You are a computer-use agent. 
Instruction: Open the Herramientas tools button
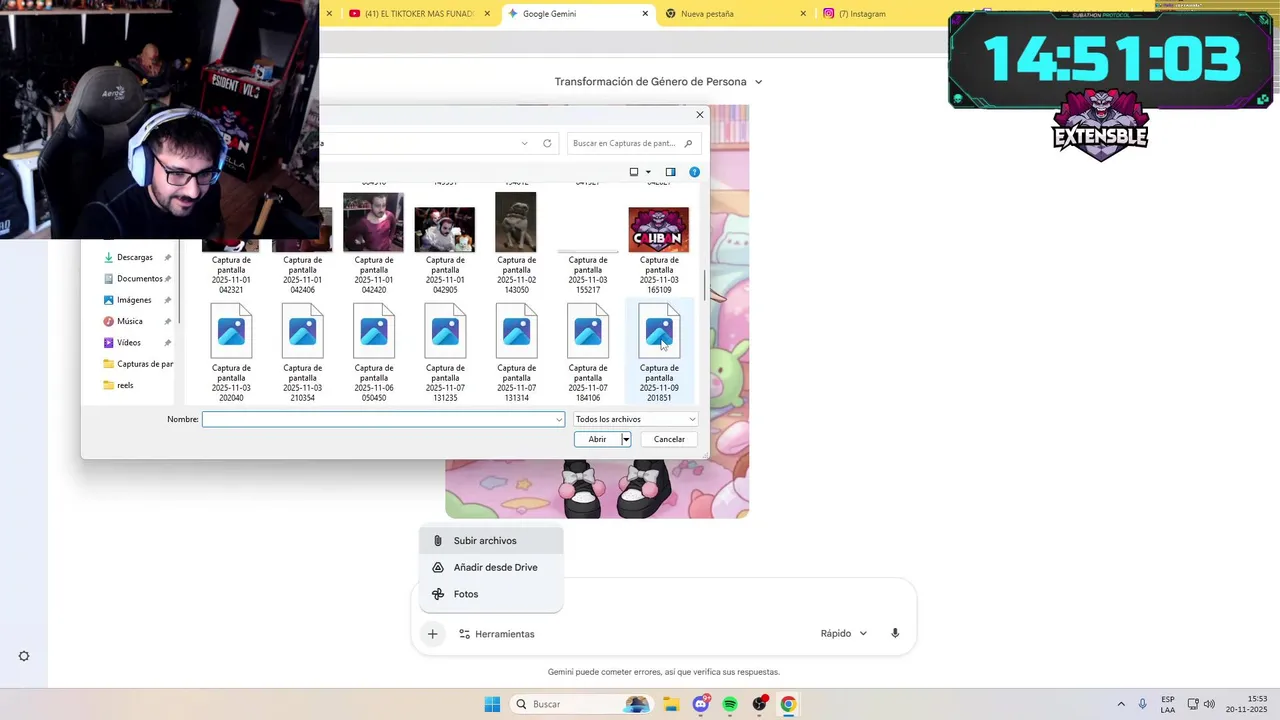496,634
